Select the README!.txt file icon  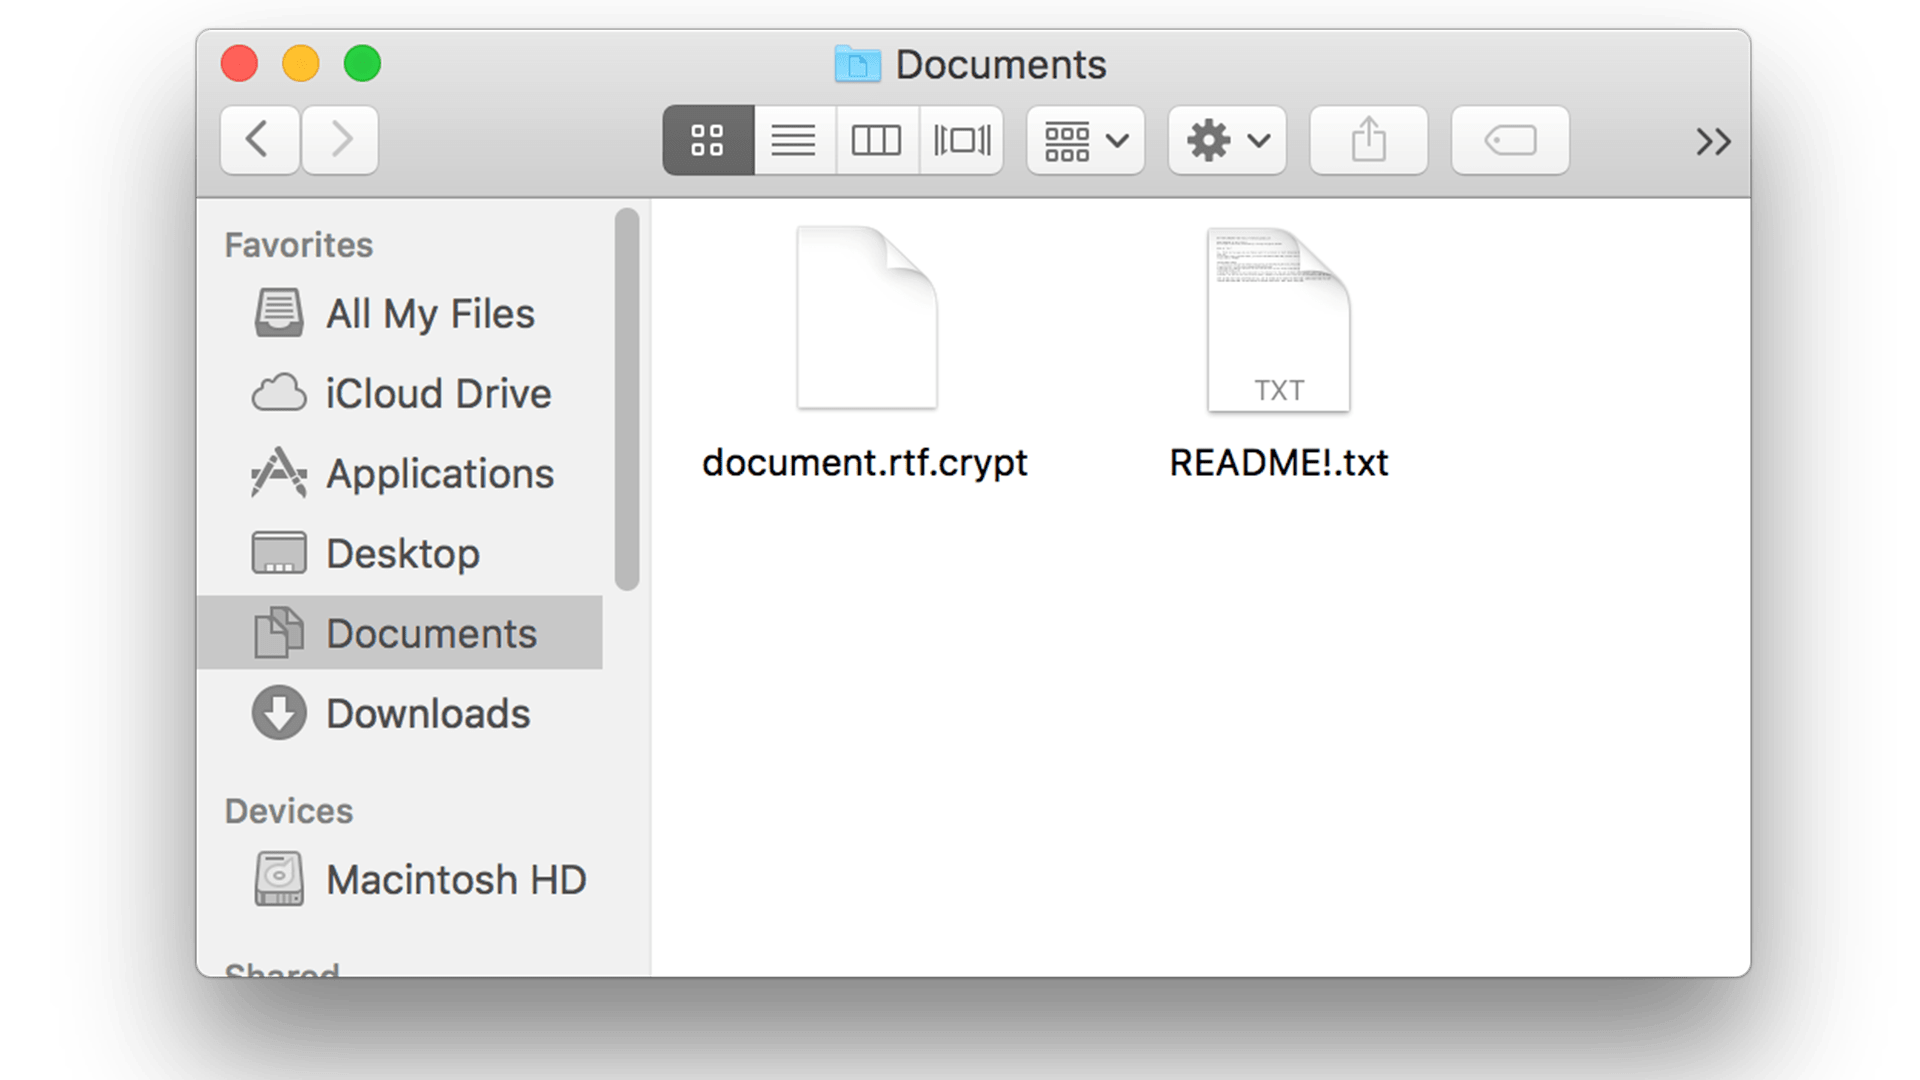[x=1279, y=320]
